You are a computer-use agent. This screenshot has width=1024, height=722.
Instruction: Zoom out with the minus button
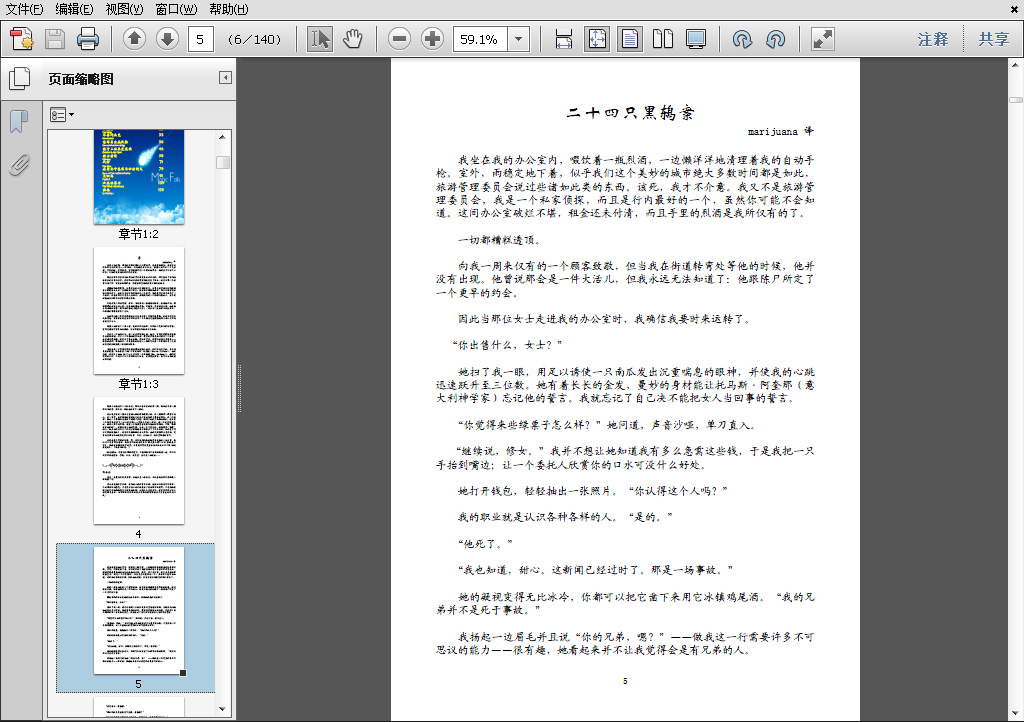[399, 39]
